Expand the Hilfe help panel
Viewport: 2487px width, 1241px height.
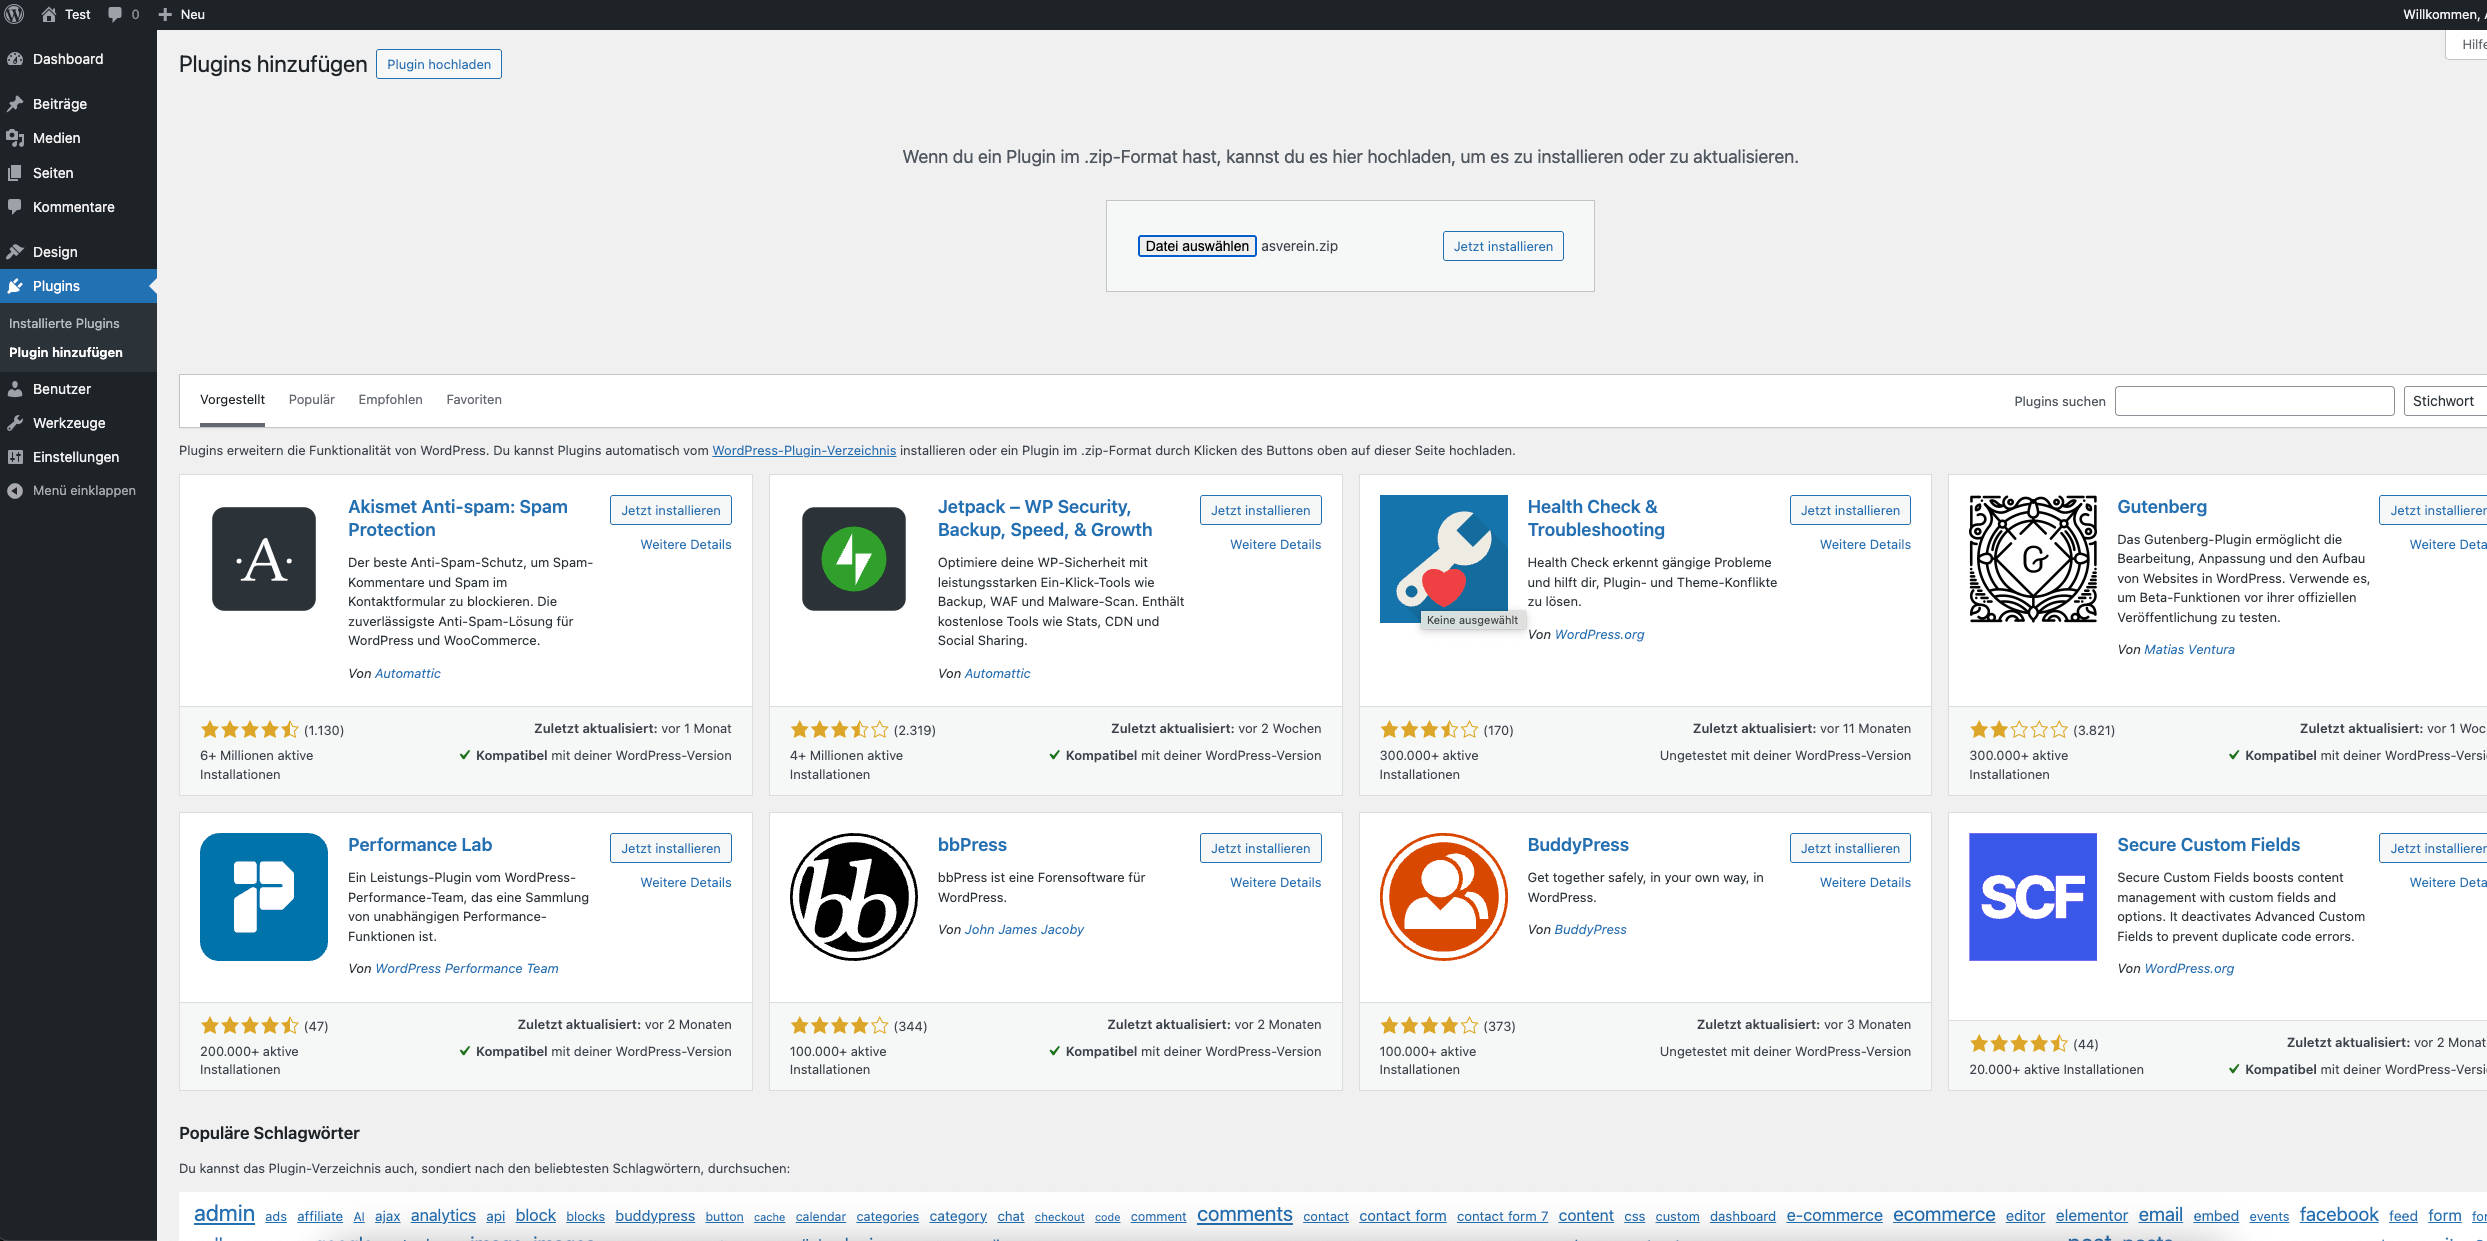point(2470,45)
